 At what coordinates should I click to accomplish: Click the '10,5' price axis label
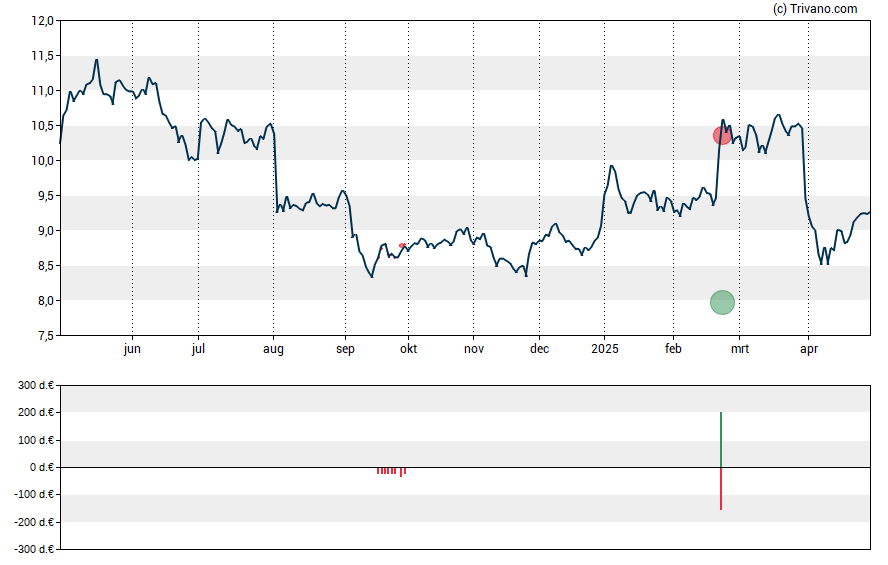pos(42,126)
